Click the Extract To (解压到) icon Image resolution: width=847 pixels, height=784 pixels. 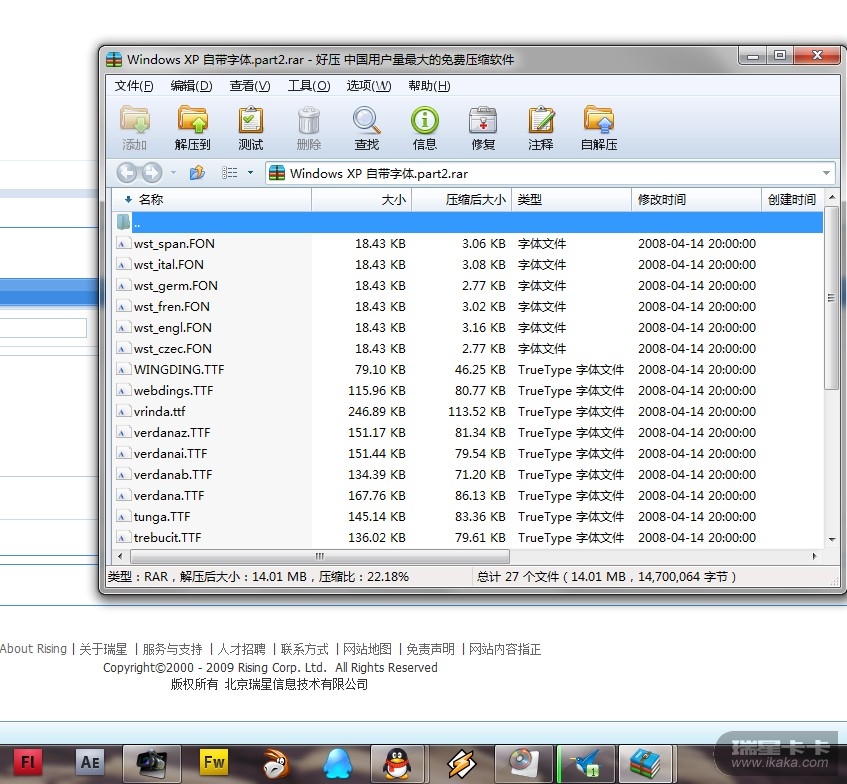[192, 129]
